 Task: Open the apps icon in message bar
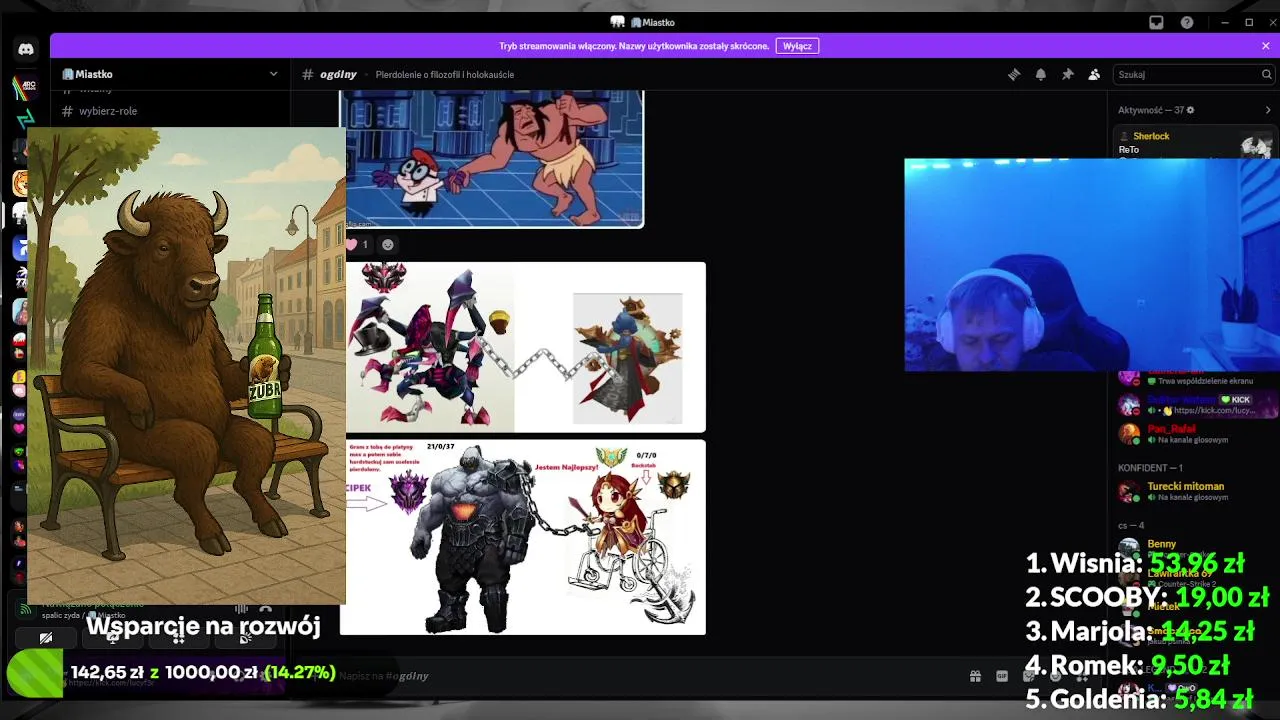coord(1083,676)
